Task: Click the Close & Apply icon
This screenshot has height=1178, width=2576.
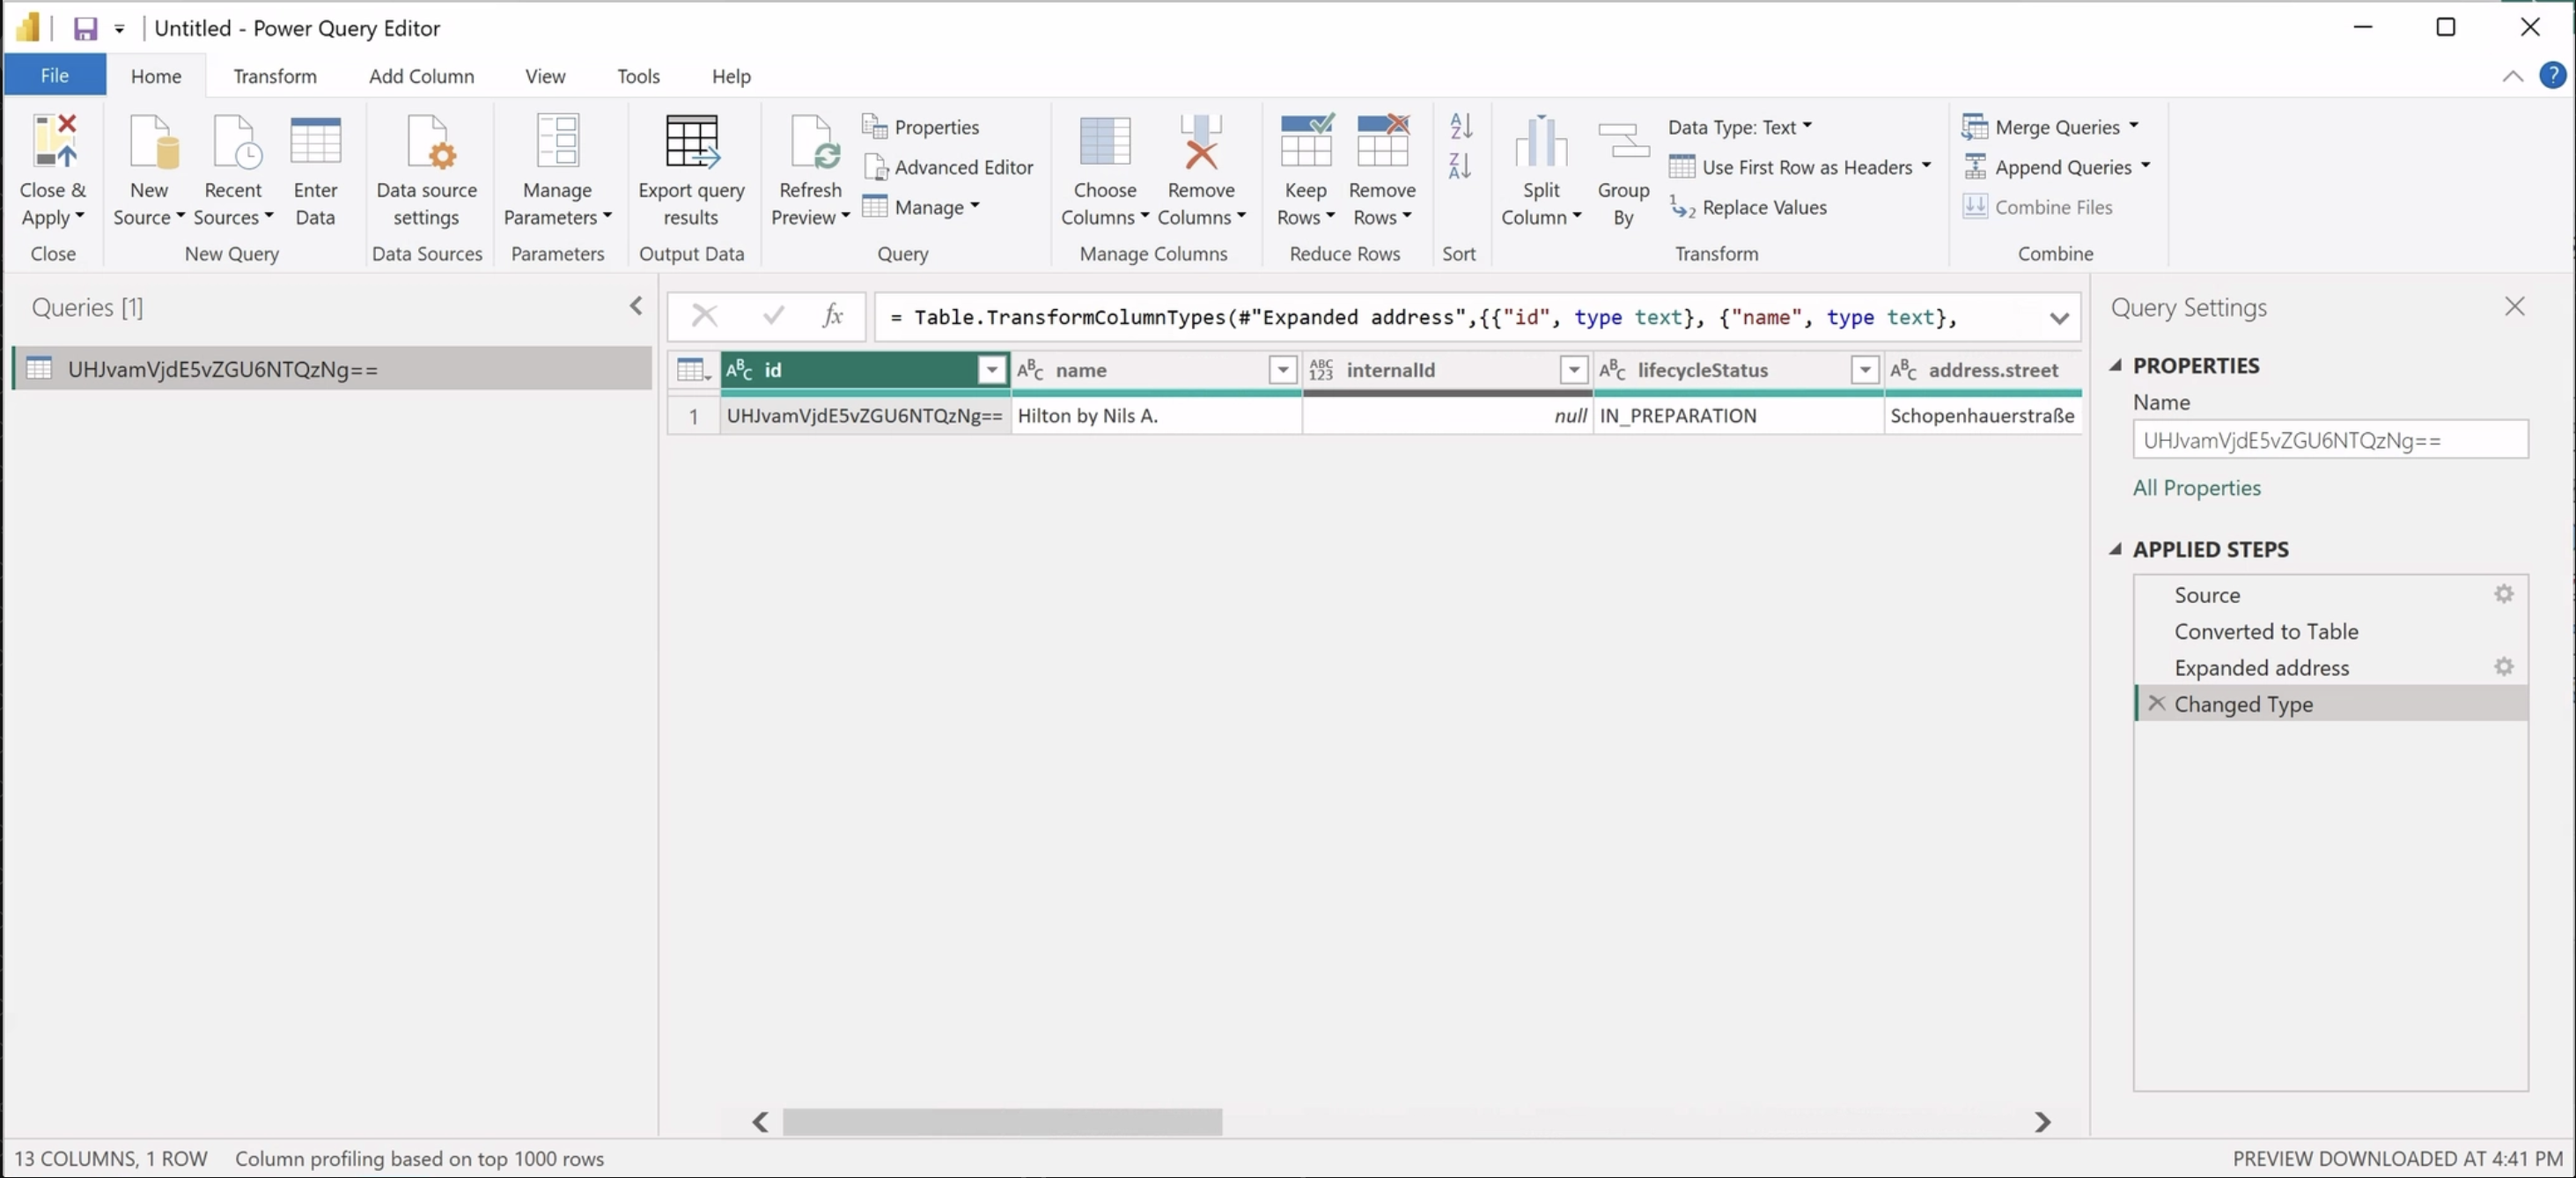Action: pos(54,141)
